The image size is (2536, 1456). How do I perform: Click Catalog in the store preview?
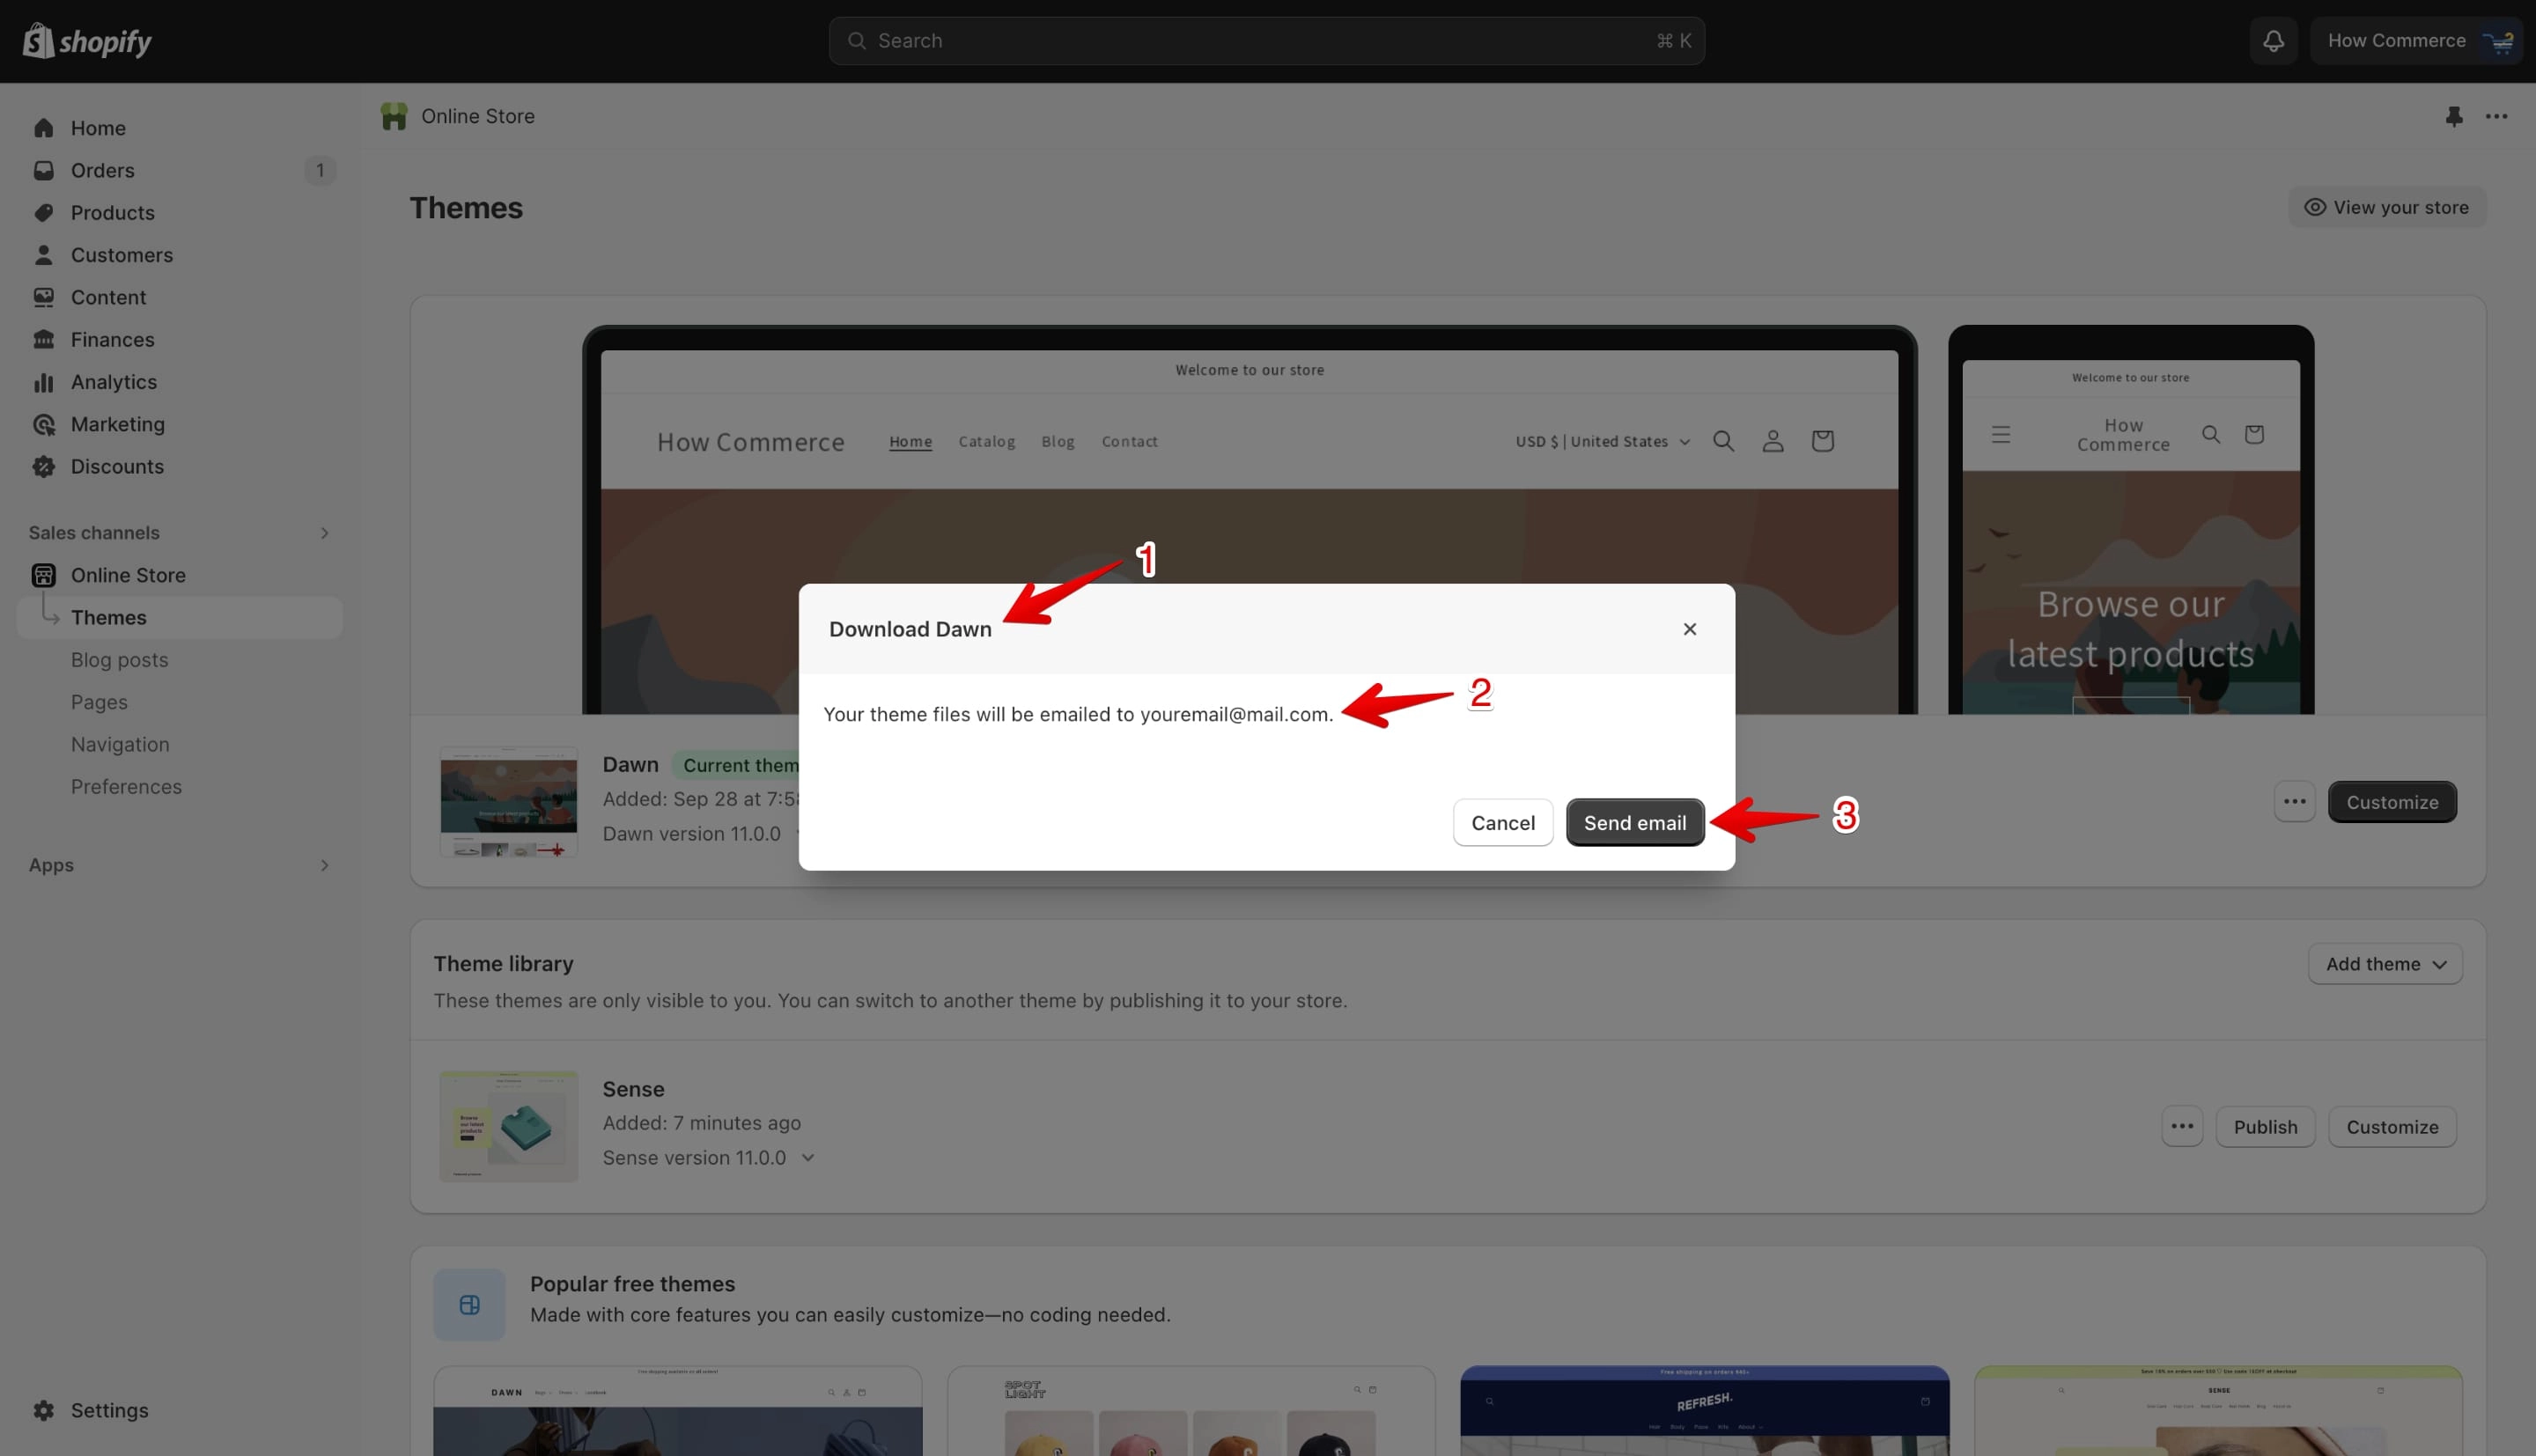tap(986, 441)
